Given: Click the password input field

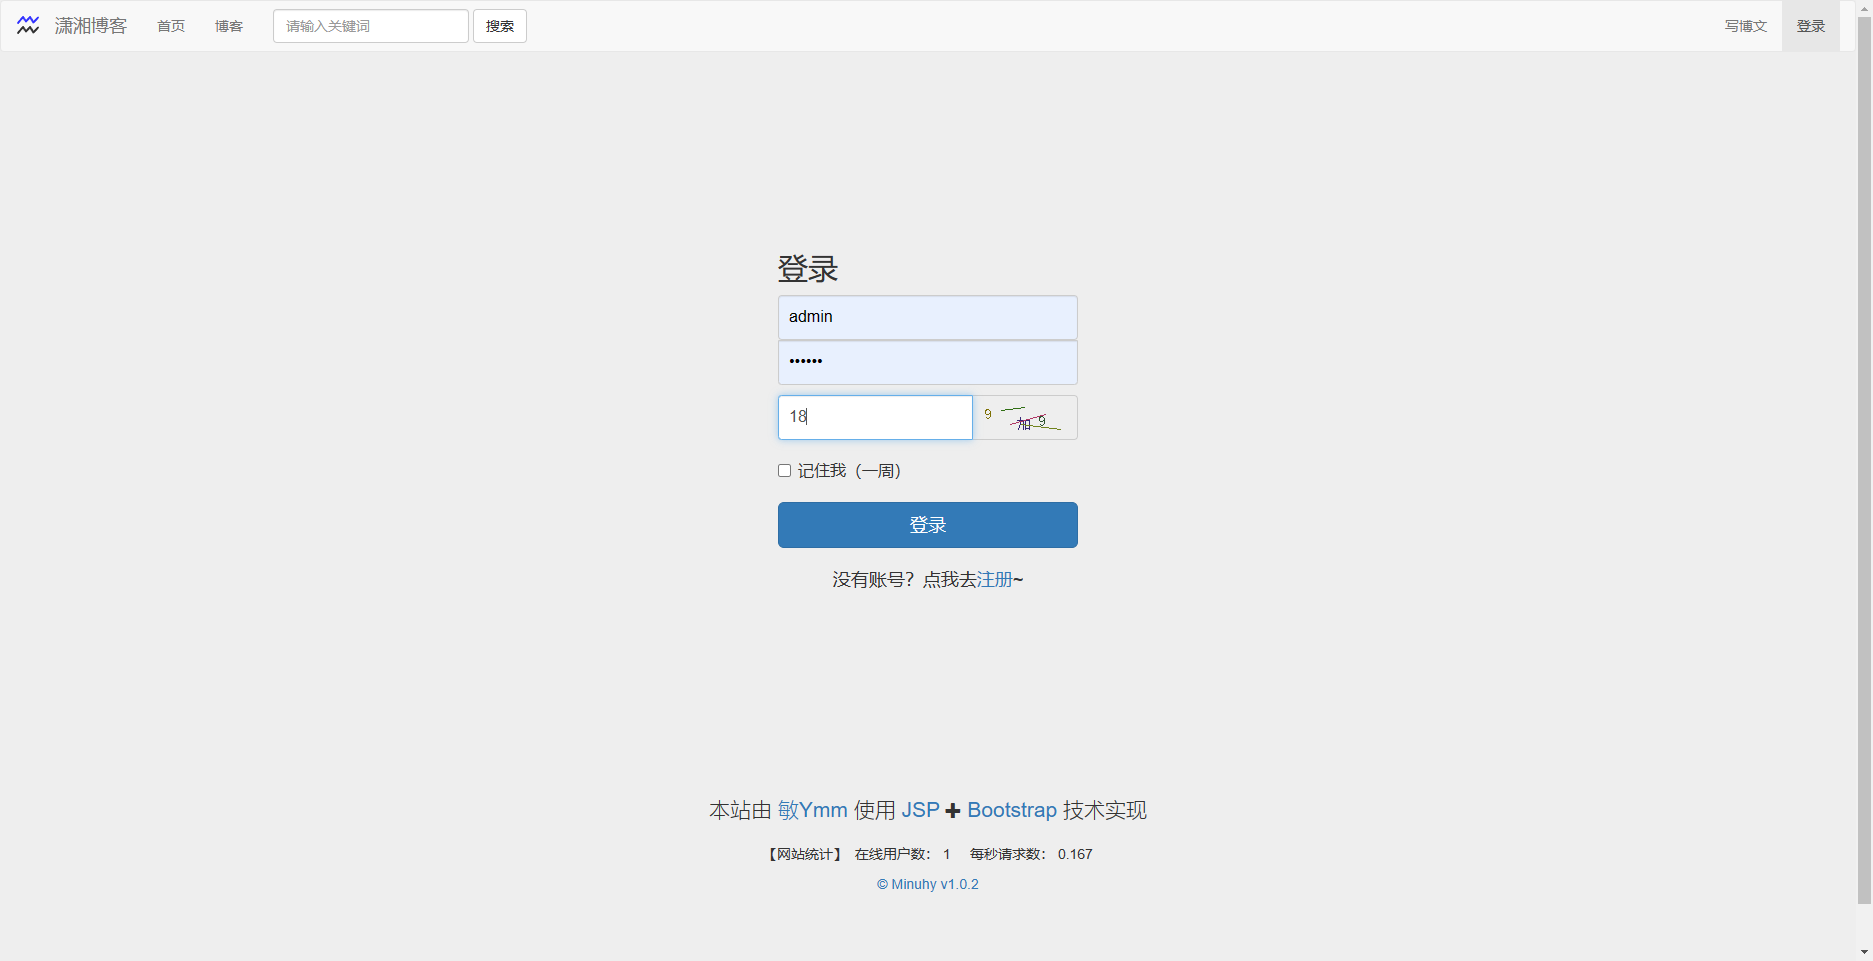Looking at the screenshot, I should tap(928, 362).
